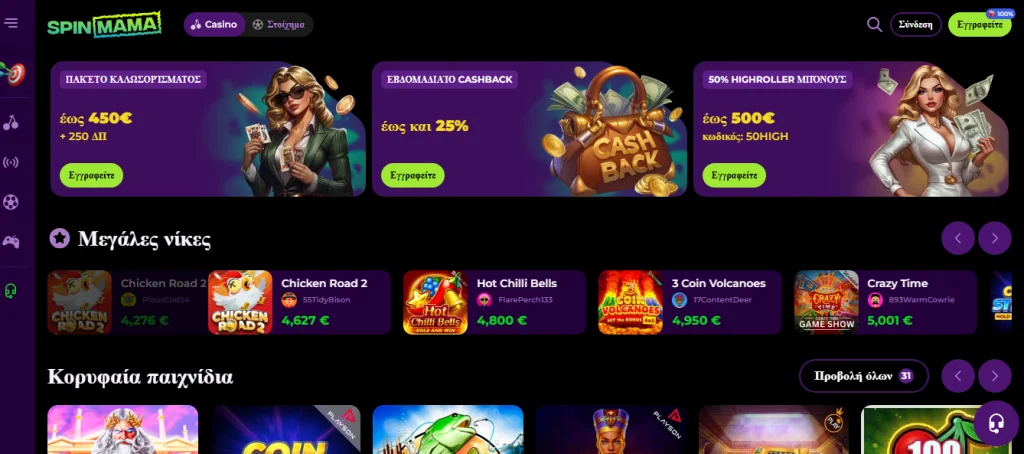Screen dimensions: 1024x454
Task: Switch to the Στοίχημα tab
Action: tap(279, 25)
